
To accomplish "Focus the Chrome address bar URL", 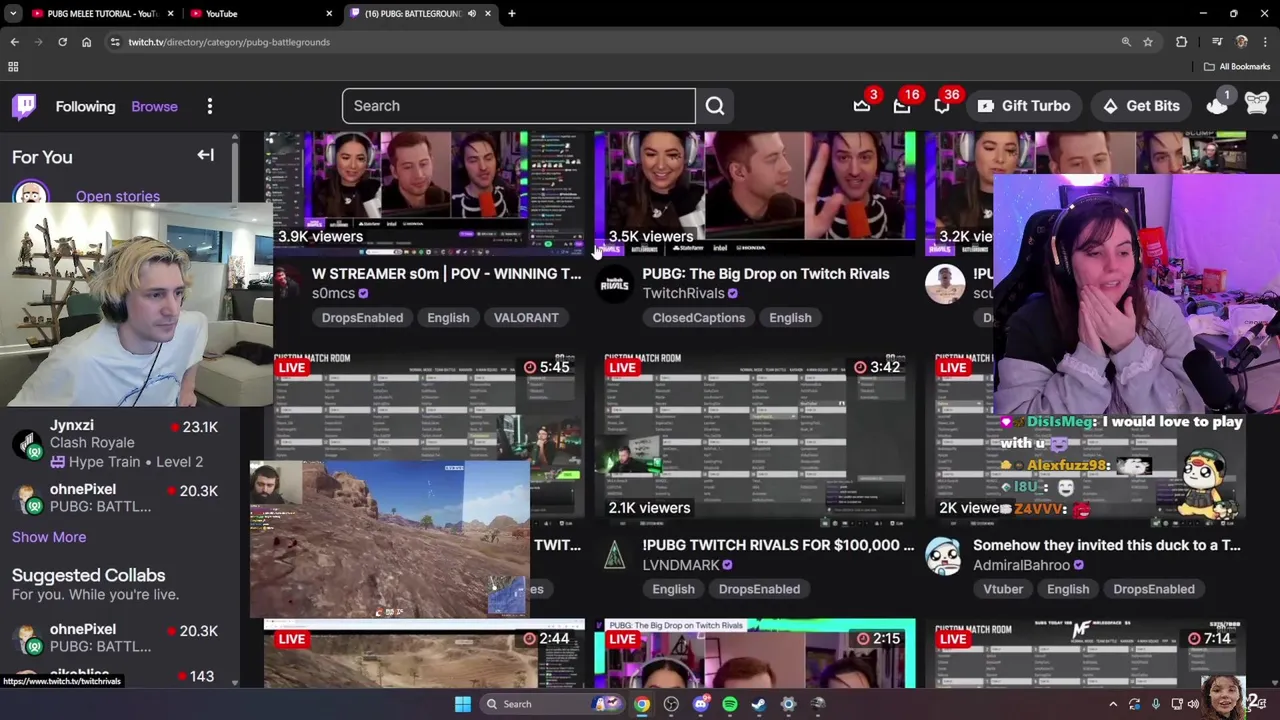I will (228, 42).
